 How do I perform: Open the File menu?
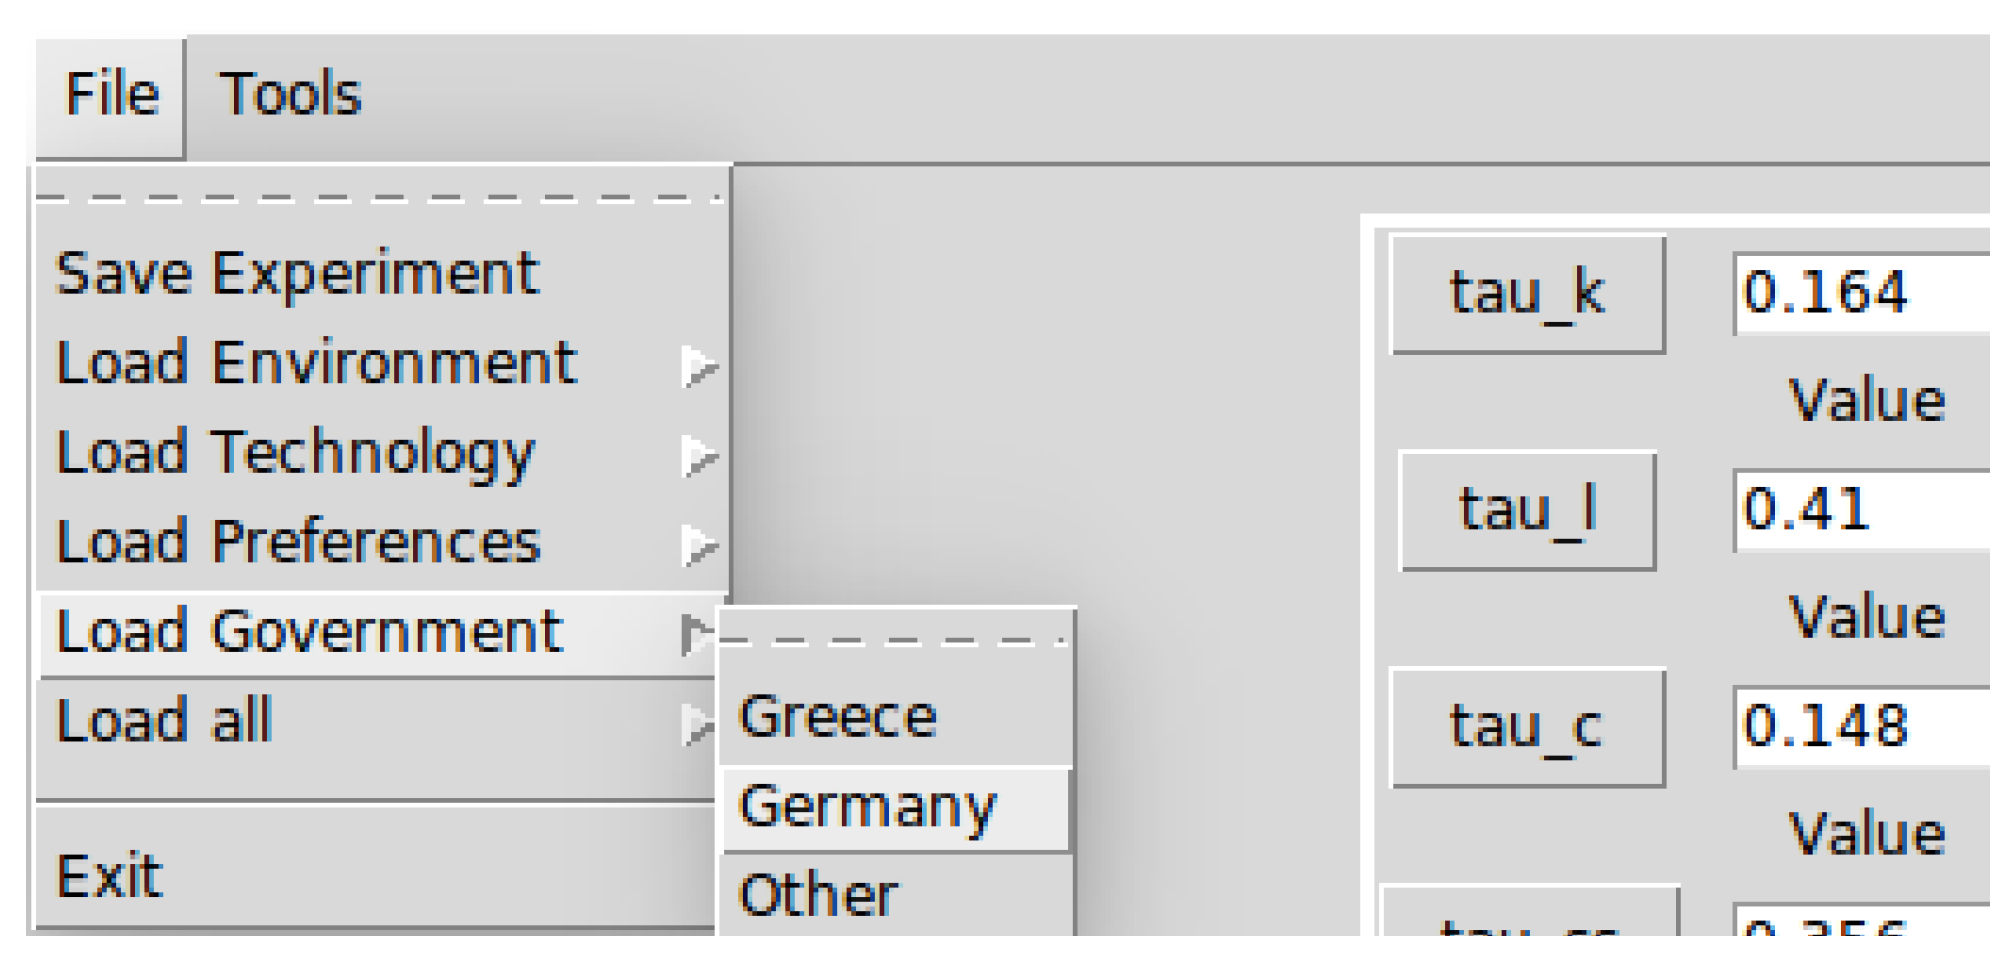(x=111, y=96)
